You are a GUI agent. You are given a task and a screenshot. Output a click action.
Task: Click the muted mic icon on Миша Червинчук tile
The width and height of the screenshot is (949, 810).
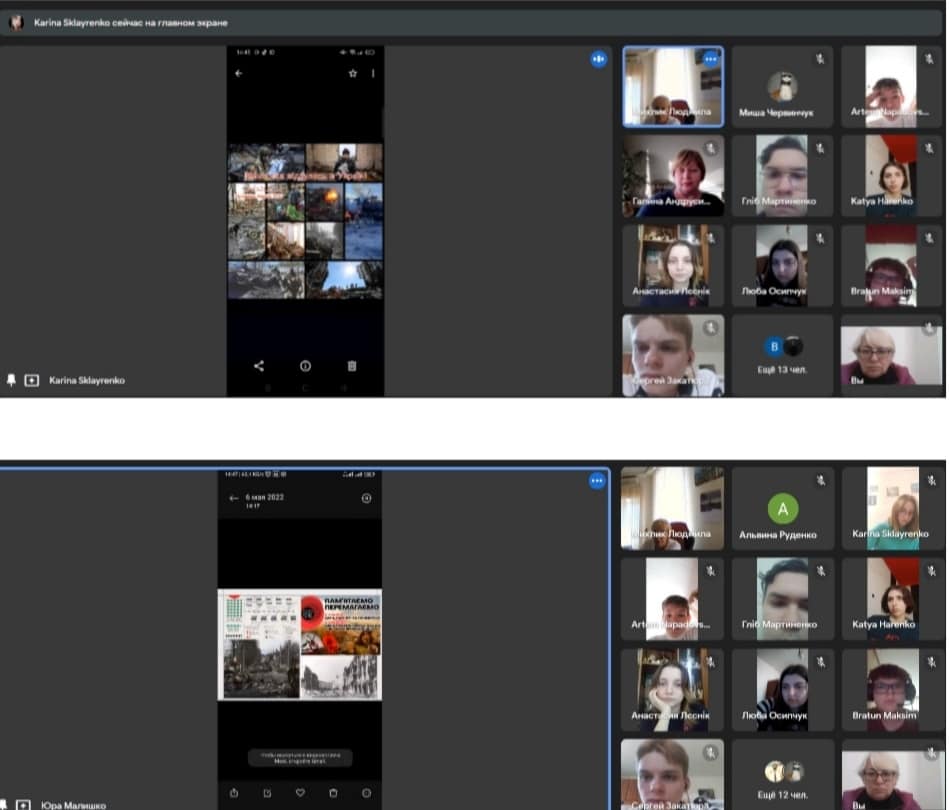click(819, 59)
